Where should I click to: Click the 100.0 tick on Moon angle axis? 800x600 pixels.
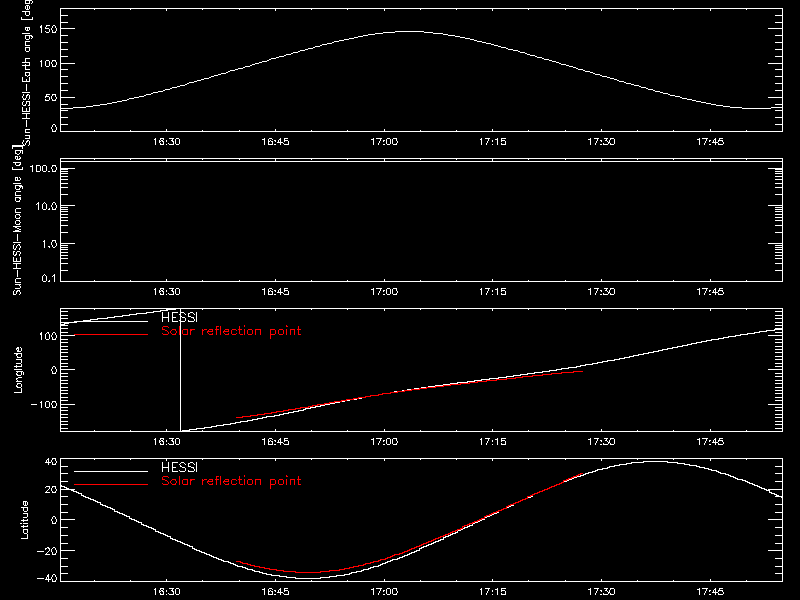43,168
